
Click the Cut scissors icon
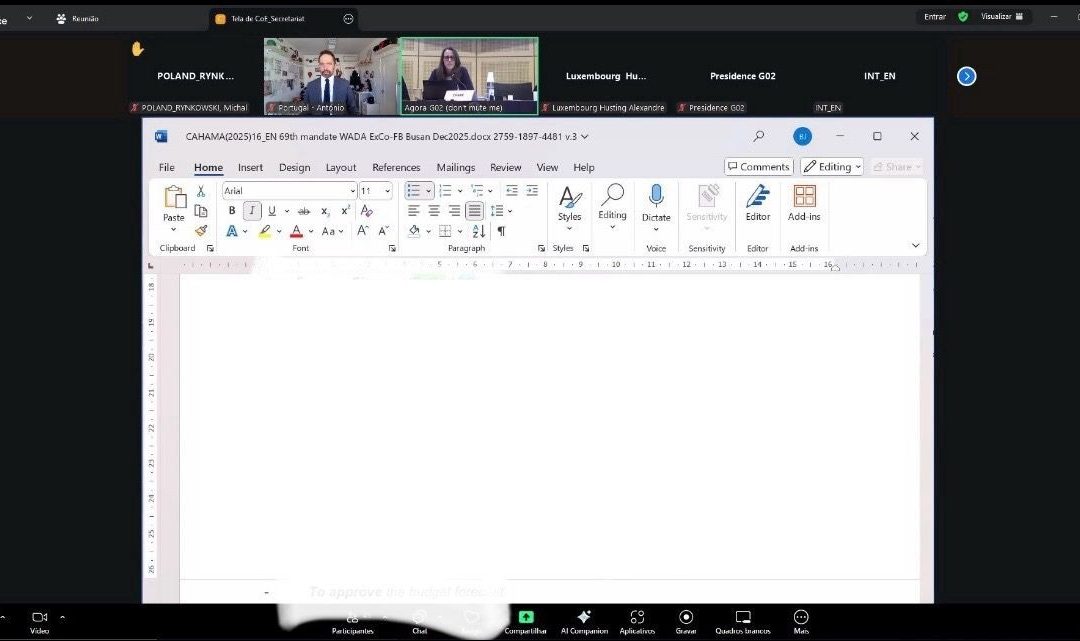point(201,191)
